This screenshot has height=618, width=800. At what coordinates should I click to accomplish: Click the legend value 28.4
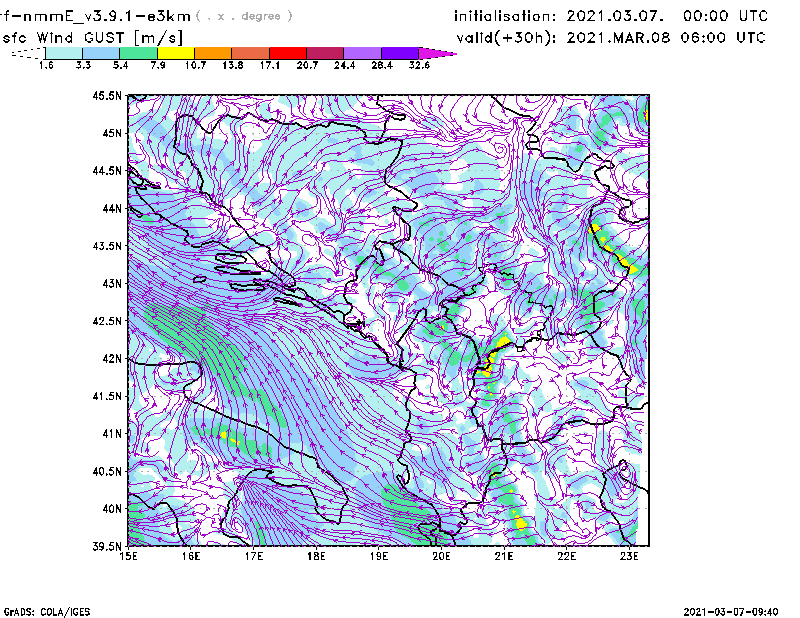382,65
